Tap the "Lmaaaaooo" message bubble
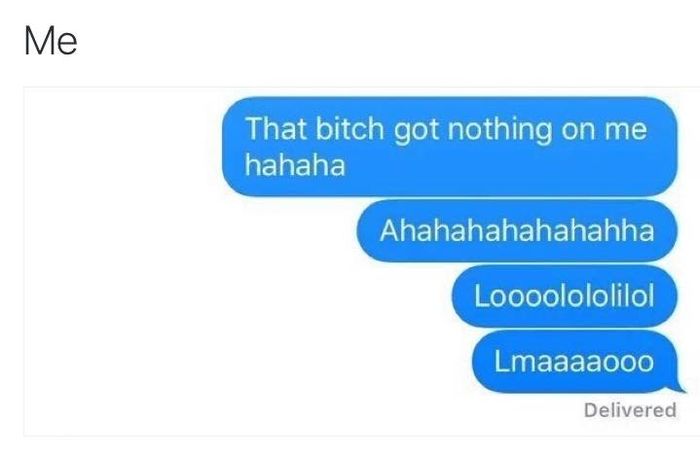 (x=575, y=362)
